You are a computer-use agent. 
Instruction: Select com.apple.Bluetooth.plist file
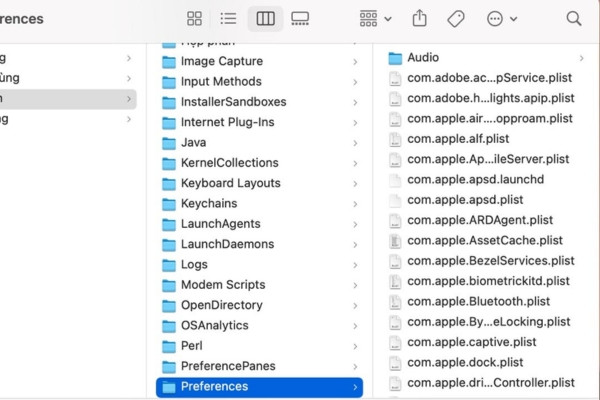486,301
